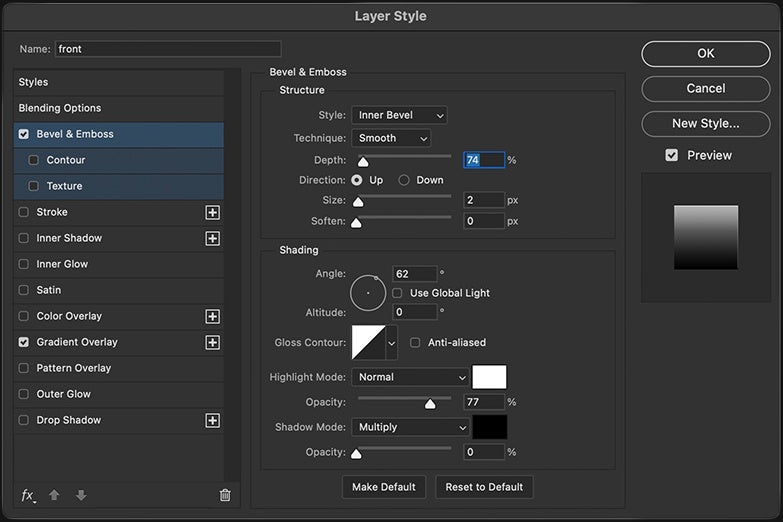This screenshot has height=522, width=783.
Task: Enable the Texture checkbox
Action: 33,186
